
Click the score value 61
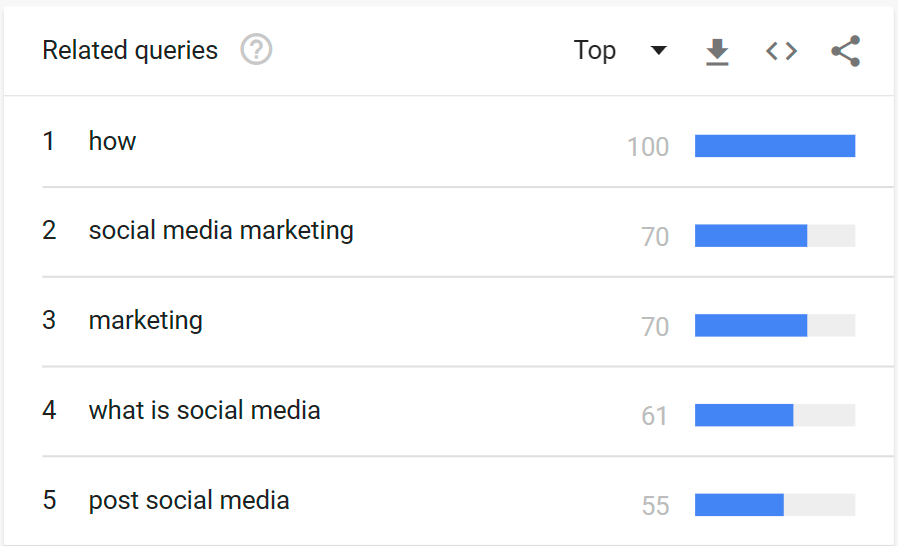click(655, 416)
